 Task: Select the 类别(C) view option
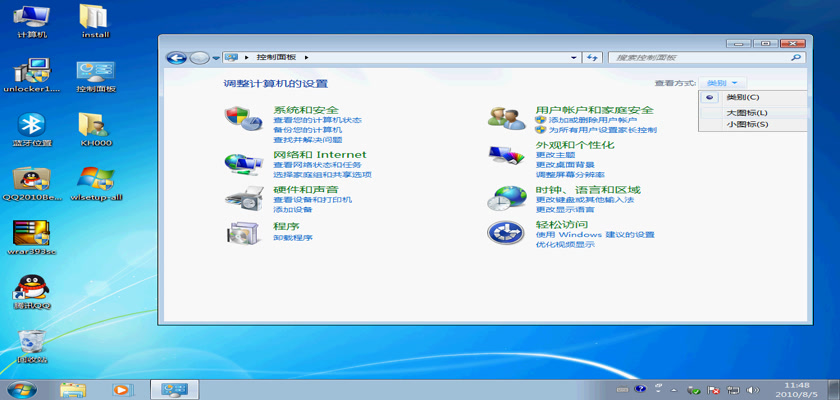(743, 97)
